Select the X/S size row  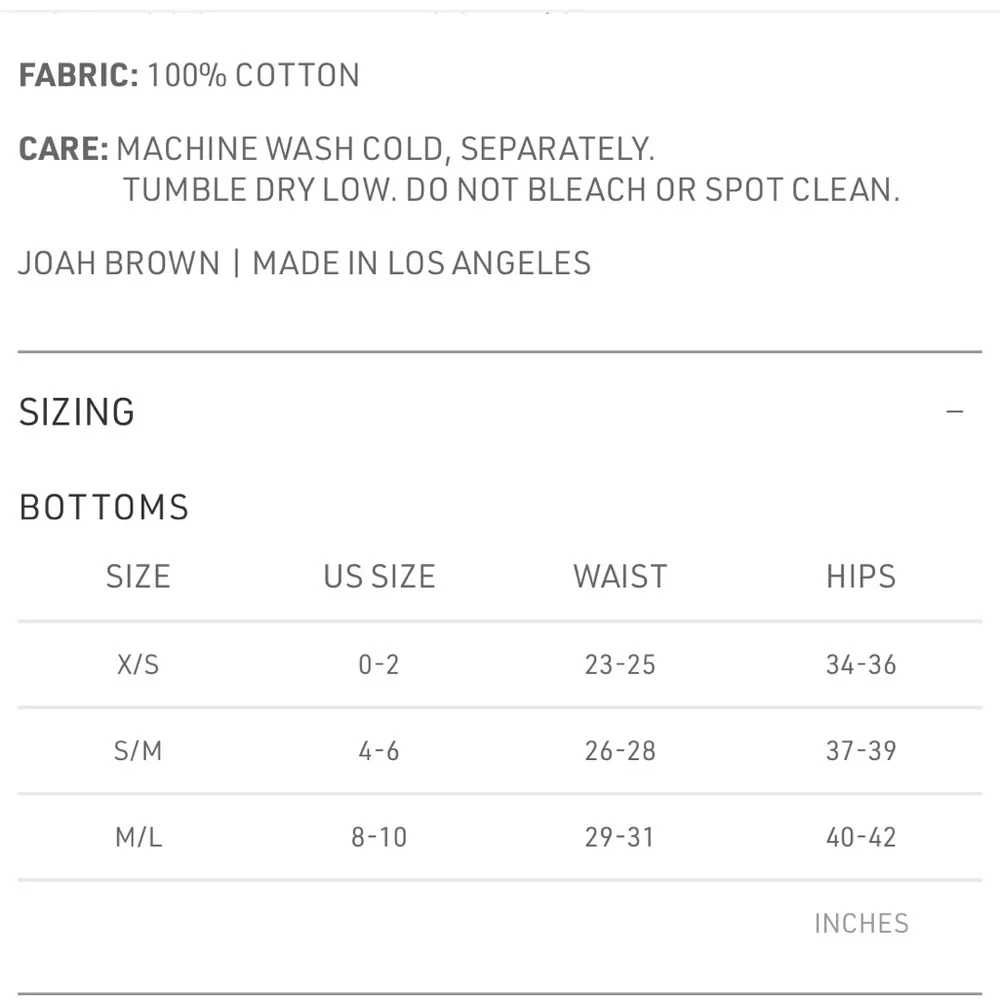(x=137, y=664)
